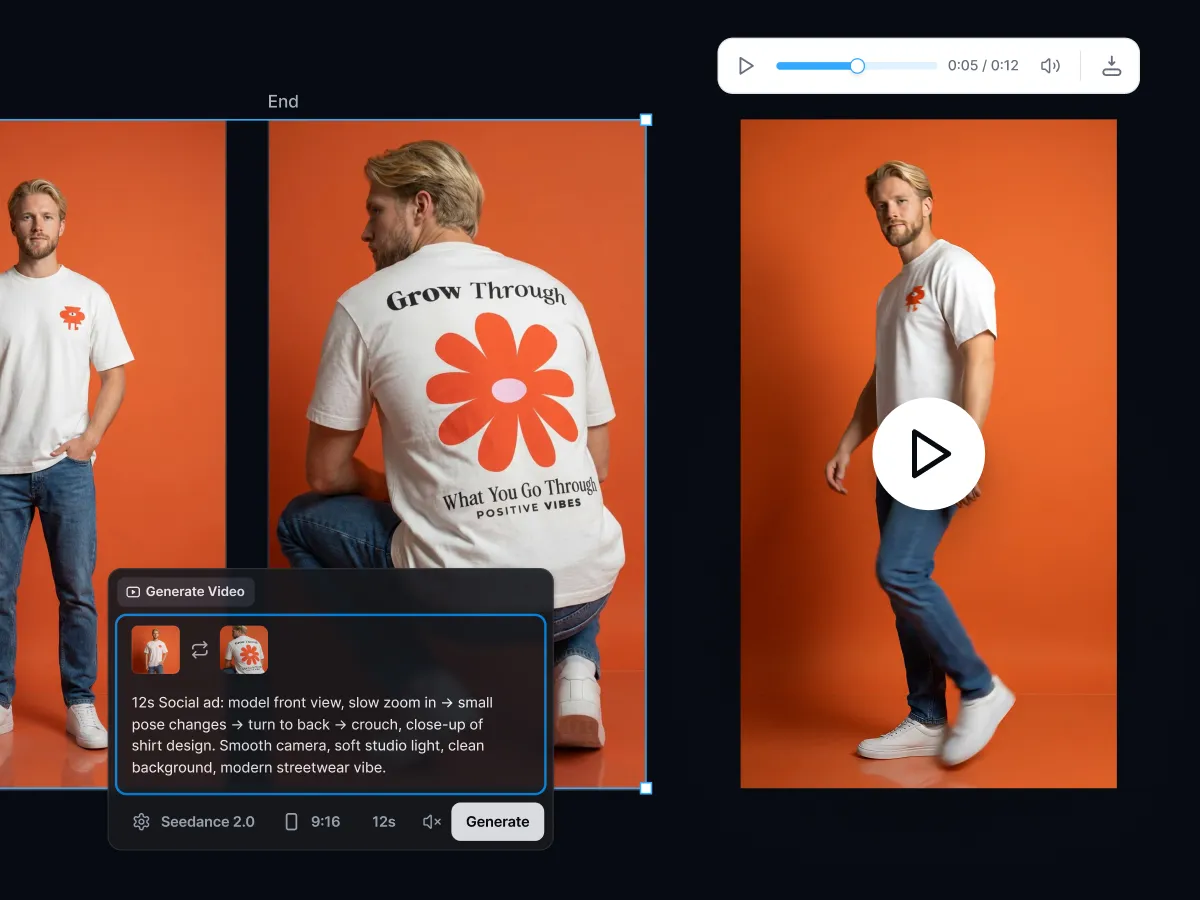The width and height of the screenshot is (1200, 900).
Task: Click the phone aspect ratio icon
Action: tap(291, 822)
